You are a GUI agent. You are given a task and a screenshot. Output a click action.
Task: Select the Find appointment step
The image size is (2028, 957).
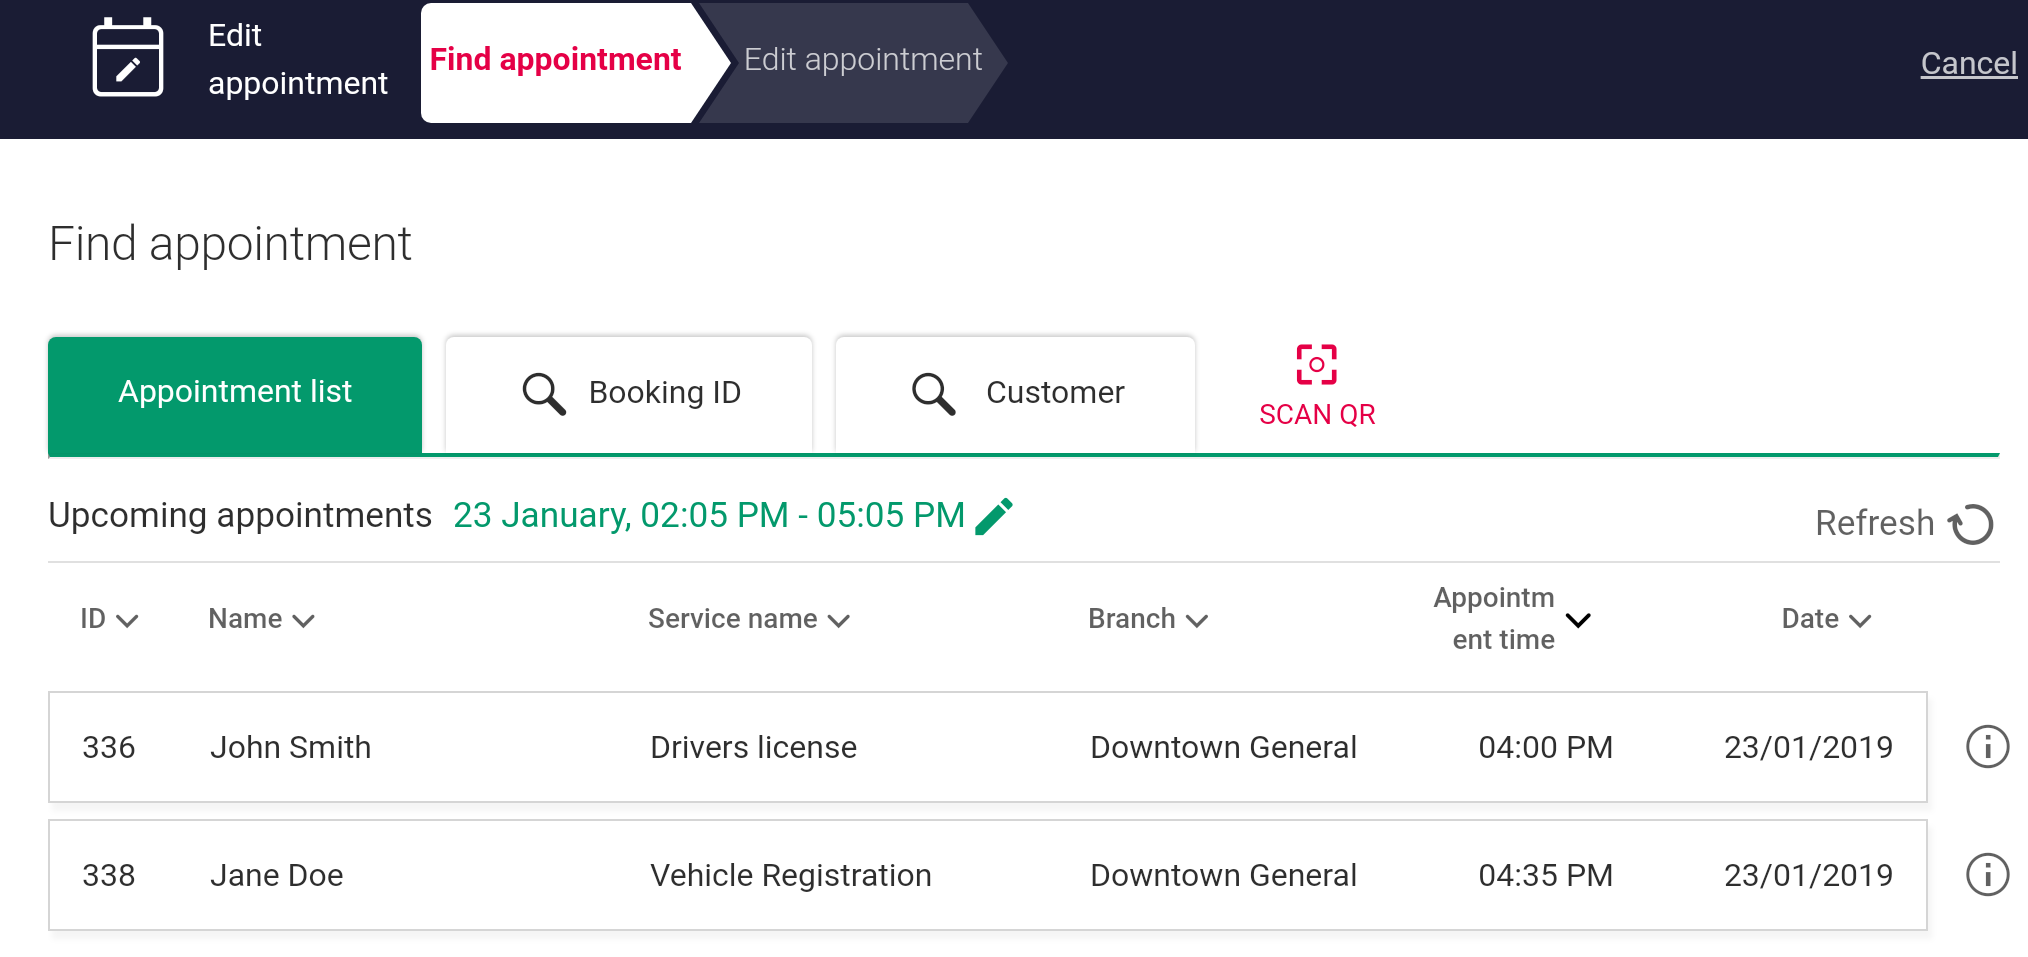click(x=556, y=61)
